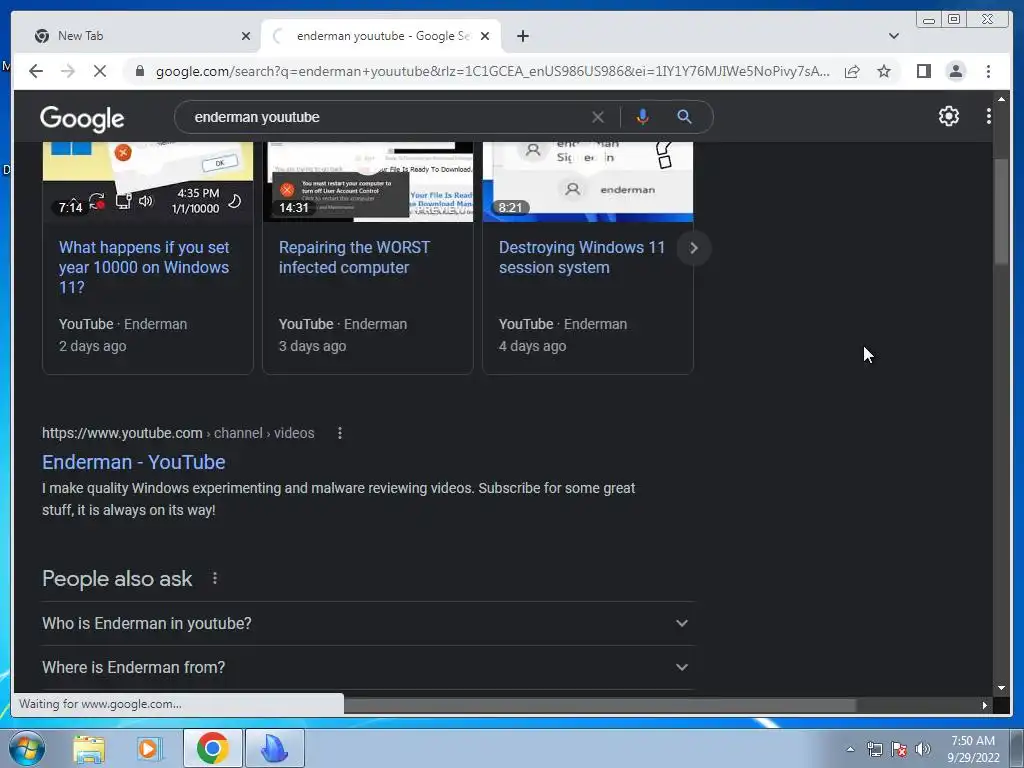The width and height of the screenshot is (1024, 768).
Task: Open 'Repairing the WORST infected computer' video
Action: (x=354, y=257)
